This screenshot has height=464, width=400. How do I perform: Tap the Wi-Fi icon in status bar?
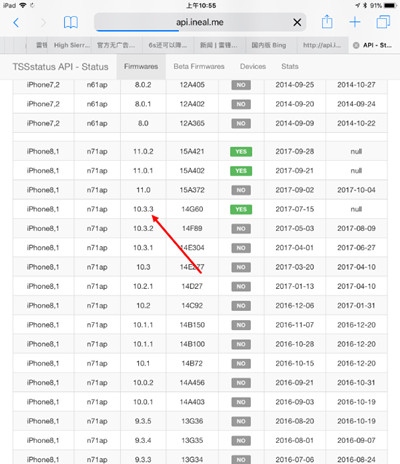[23, 5]
